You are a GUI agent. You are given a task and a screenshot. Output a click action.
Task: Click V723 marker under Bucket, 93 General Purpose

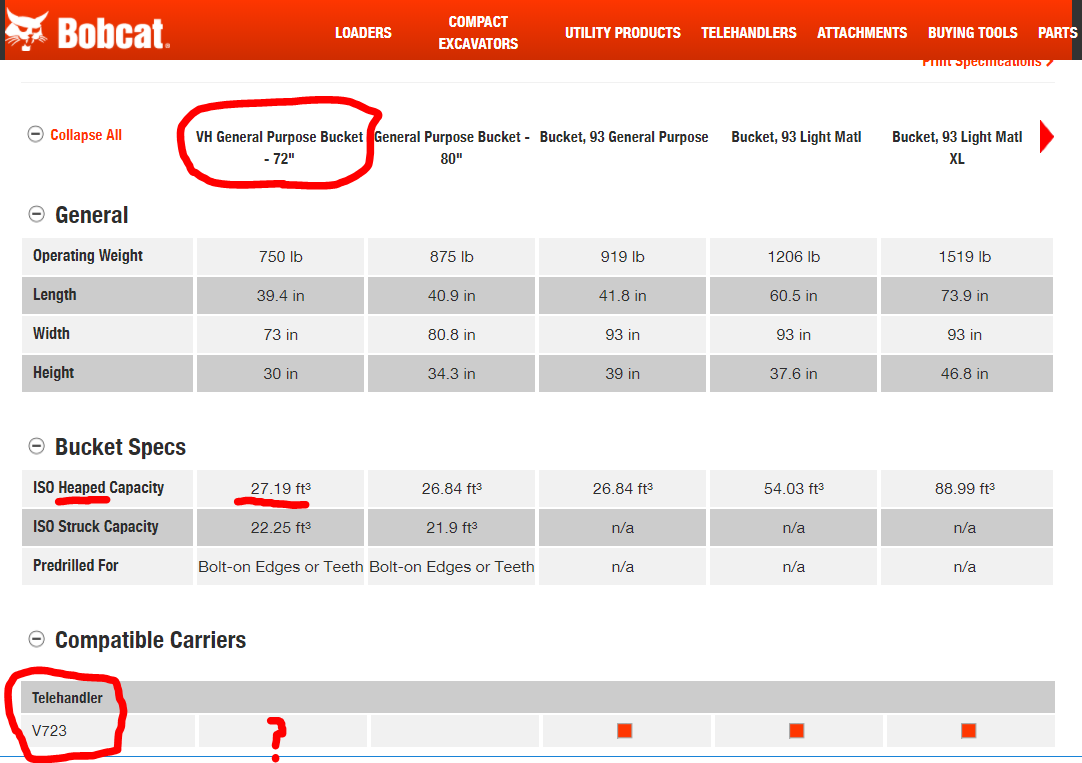(624, 731)
